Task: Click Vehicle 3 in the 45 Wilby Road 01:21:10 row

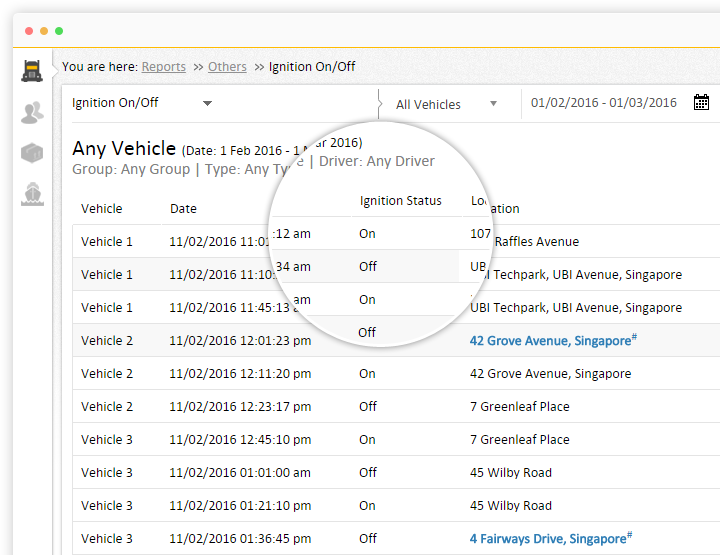Action: click(107, 505)
